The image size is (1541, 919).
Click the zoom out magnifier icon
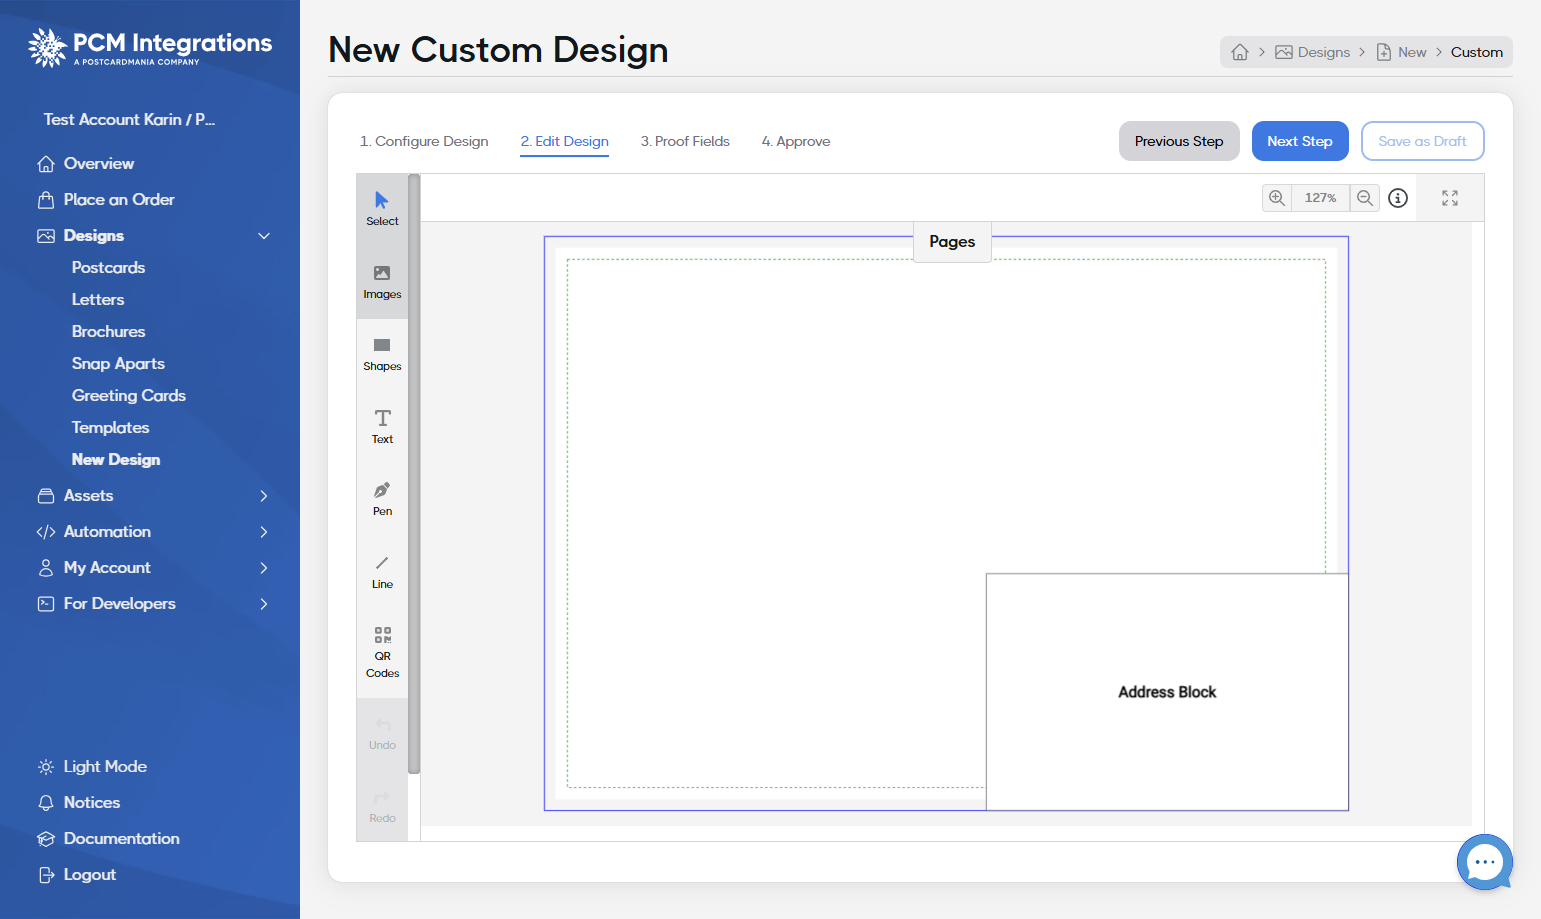coord(1365,198)
